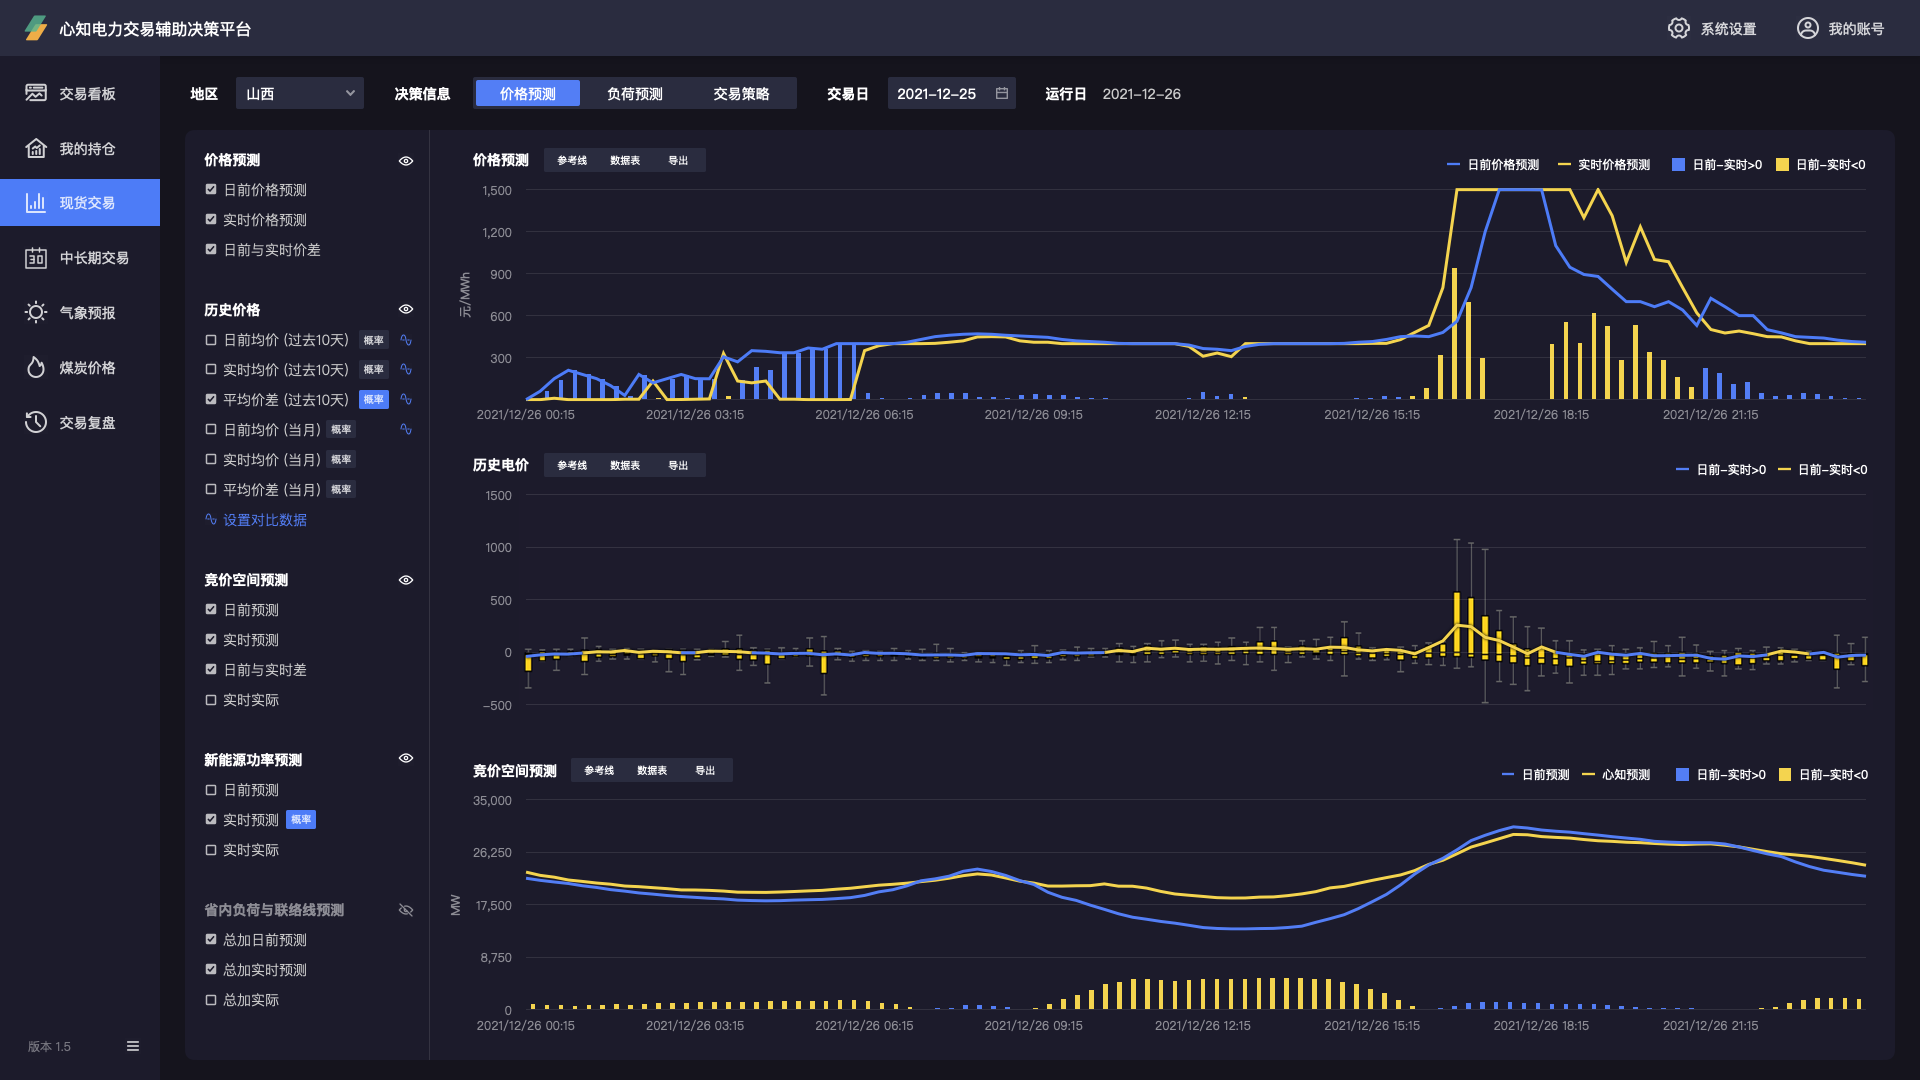This screenshot has width=1920, height=1080.
Task: Toggle visibility eye for 历史价格 section
Action: [x=406, y=309]
